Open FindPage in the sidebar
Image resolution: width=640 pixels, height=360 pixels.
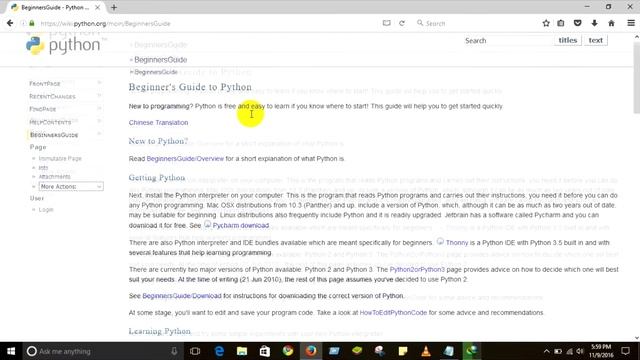click(42, 109)
